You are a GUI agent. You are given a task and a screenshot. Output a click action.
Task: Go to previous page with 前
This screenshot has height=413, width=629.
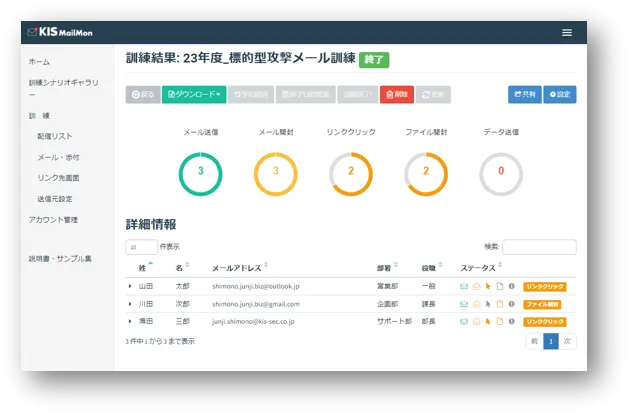point(534,341)
